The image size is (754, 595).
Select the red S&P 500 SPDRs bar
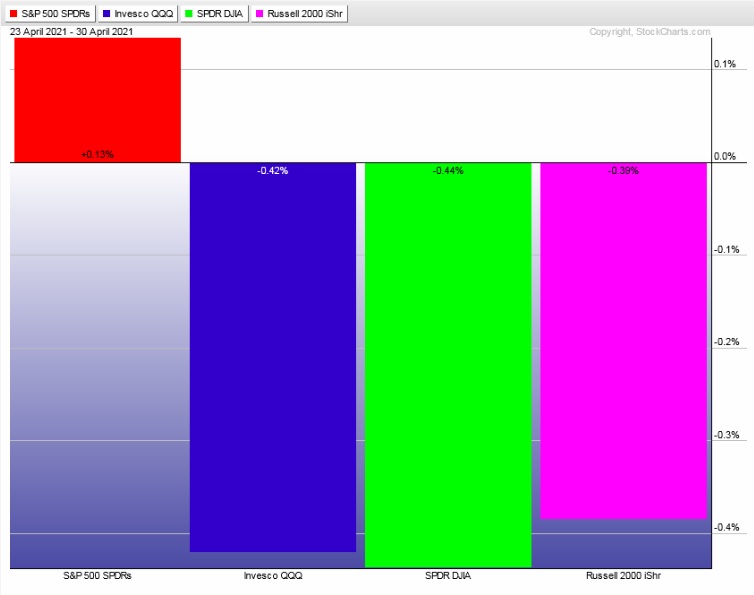tap(98, 100)
